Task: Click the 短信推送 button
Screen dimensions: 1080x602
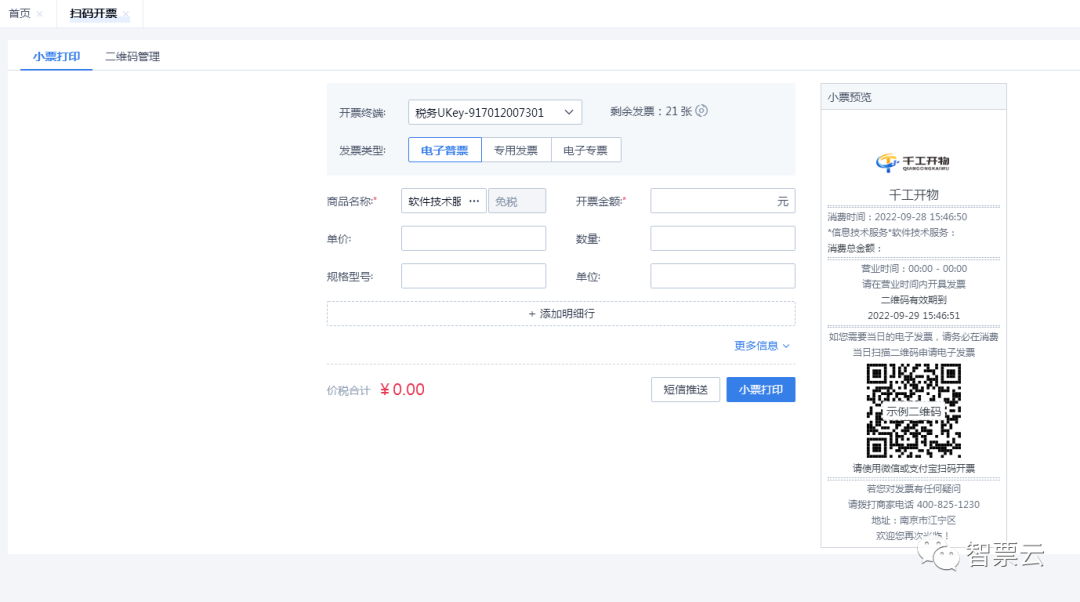Action: click(x=685, y=390)
